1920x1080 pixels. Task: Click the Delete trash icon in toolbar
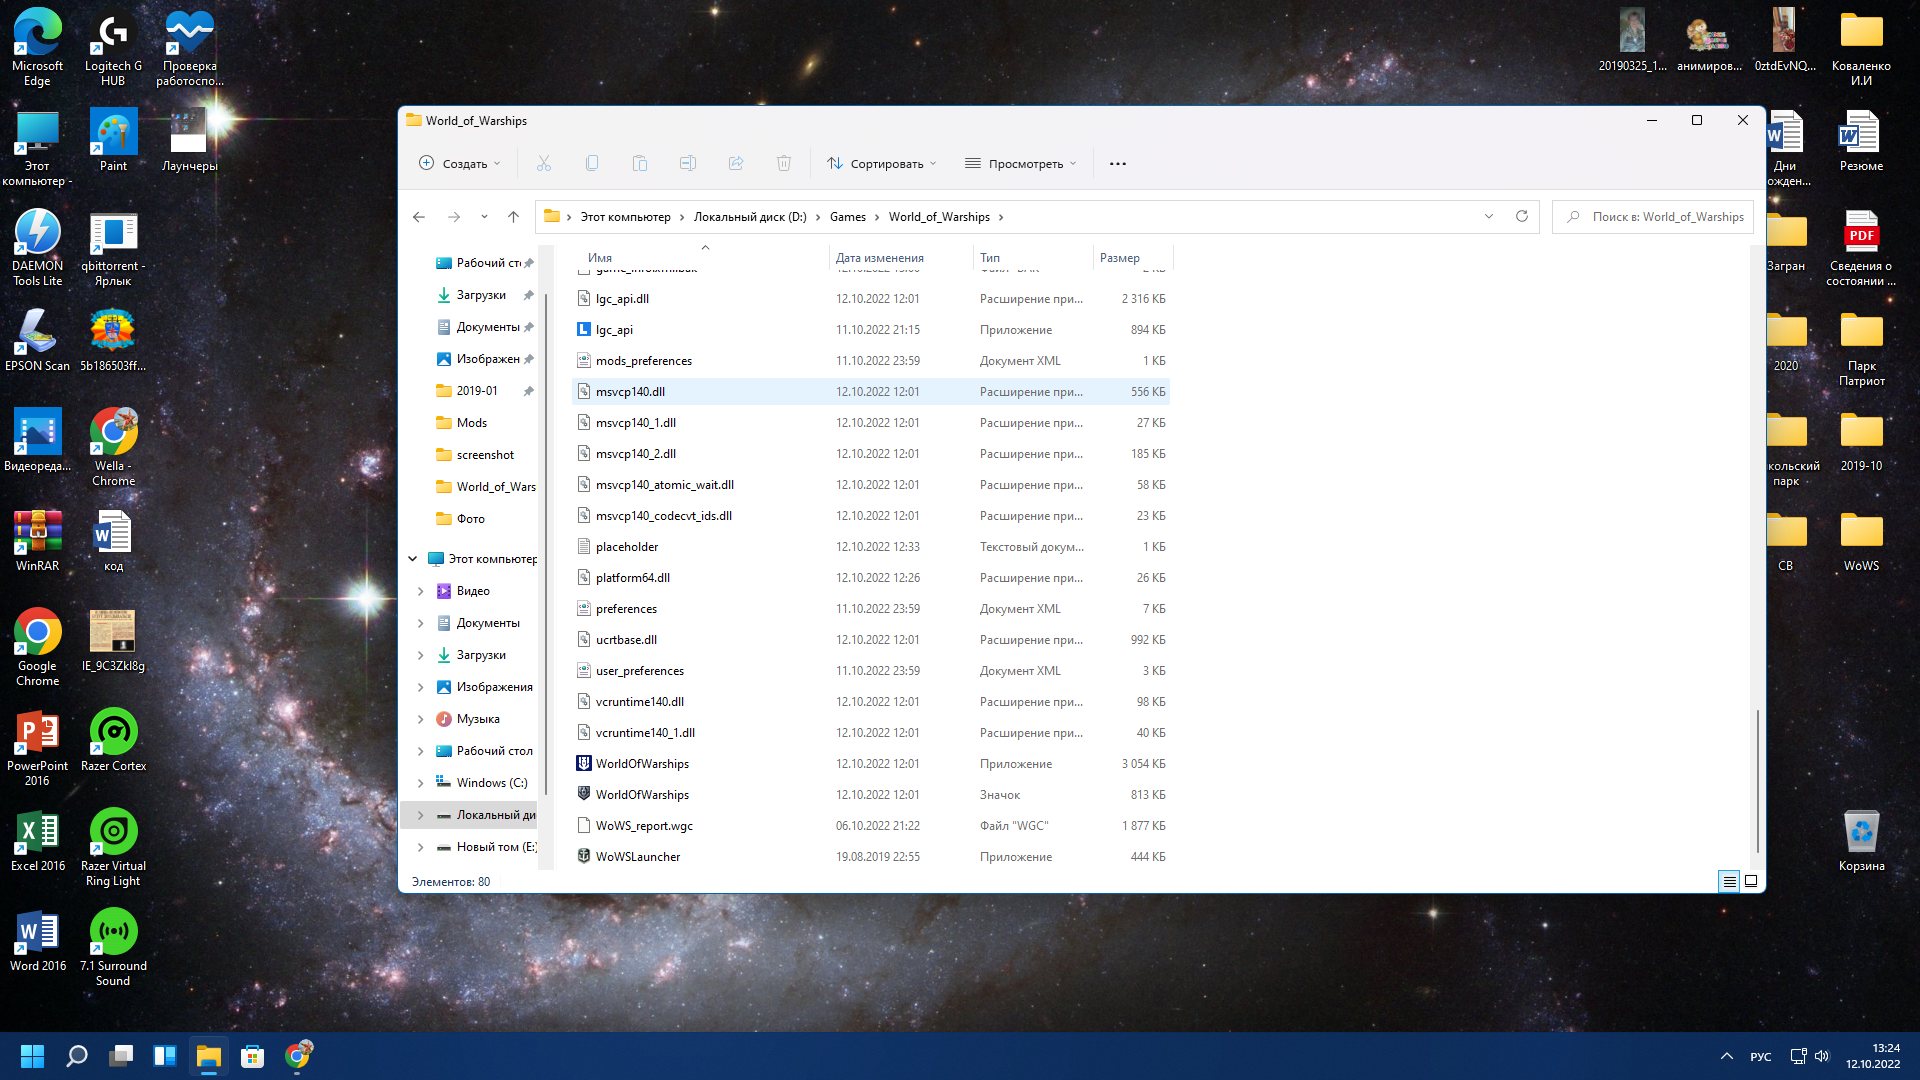click(784, 163)
